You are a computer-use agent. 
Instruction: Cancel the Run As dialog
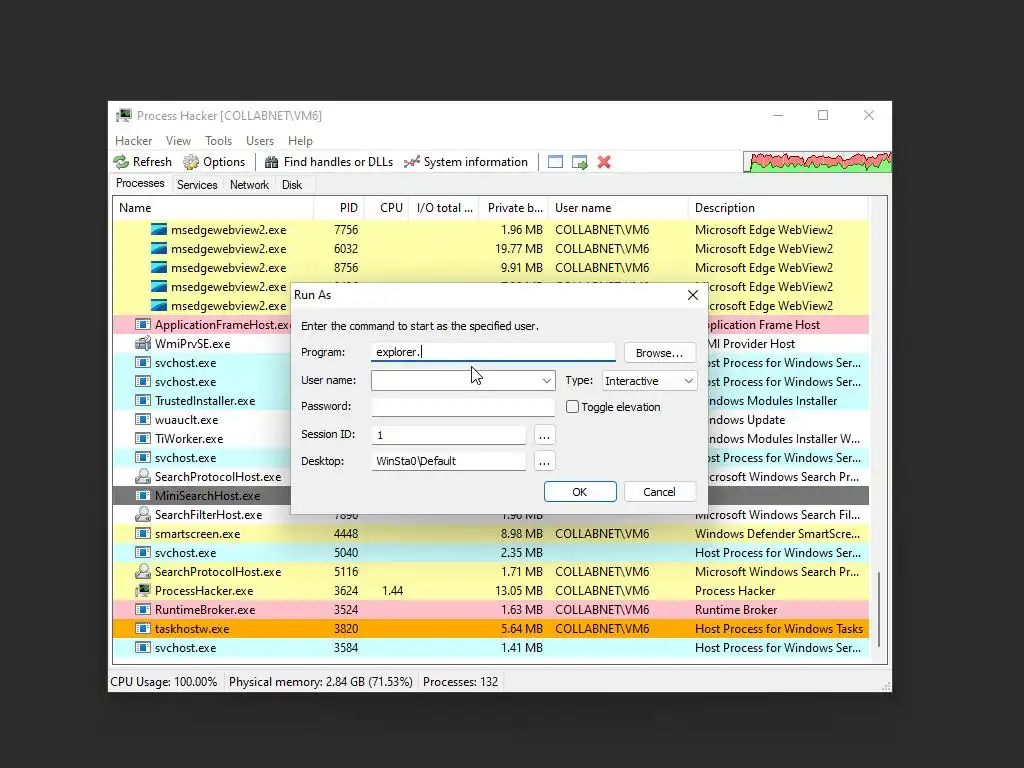[659, 492]
